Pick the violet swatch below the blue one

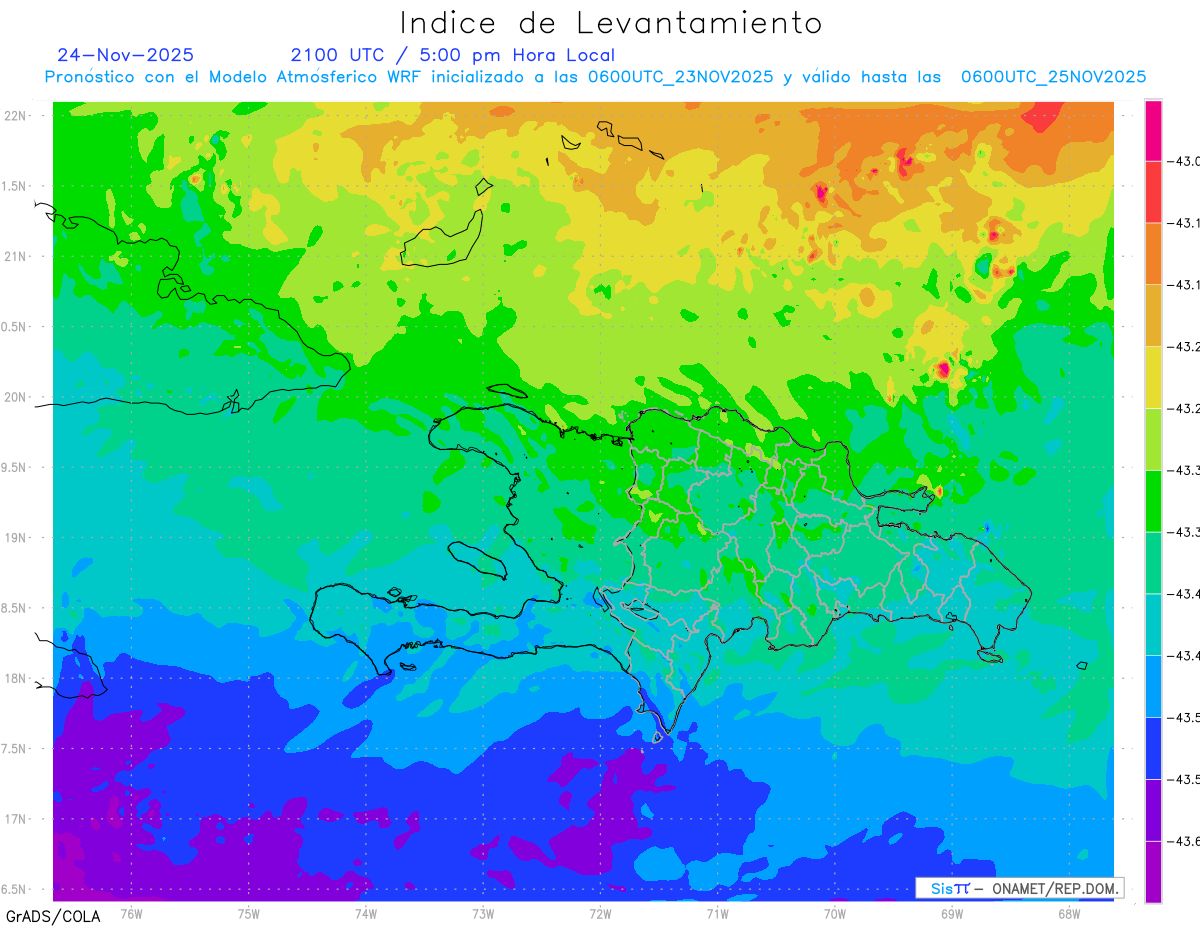[1153, 809]
